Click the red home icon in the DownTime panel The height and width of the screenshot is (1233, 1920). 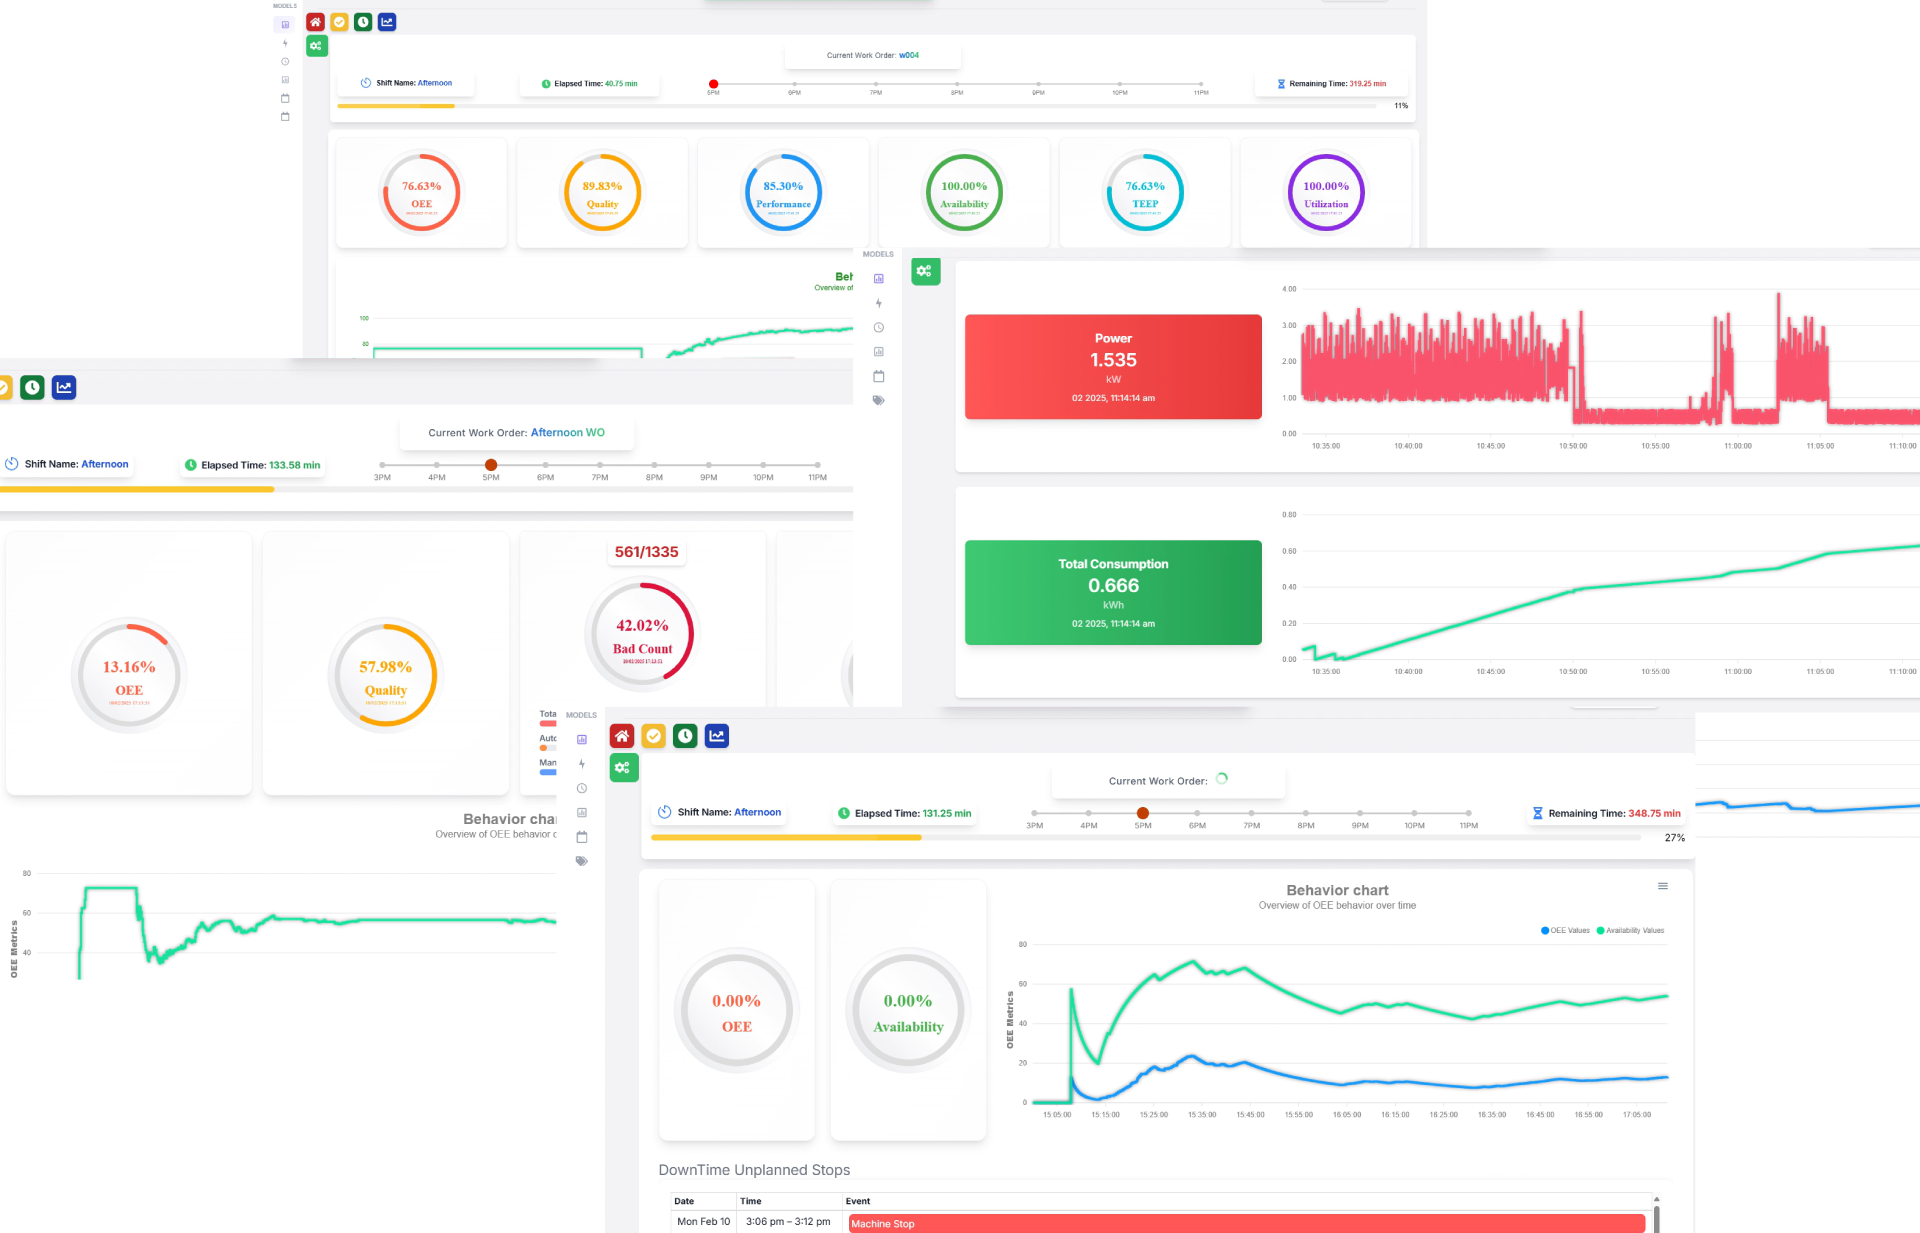pos(622,736)
